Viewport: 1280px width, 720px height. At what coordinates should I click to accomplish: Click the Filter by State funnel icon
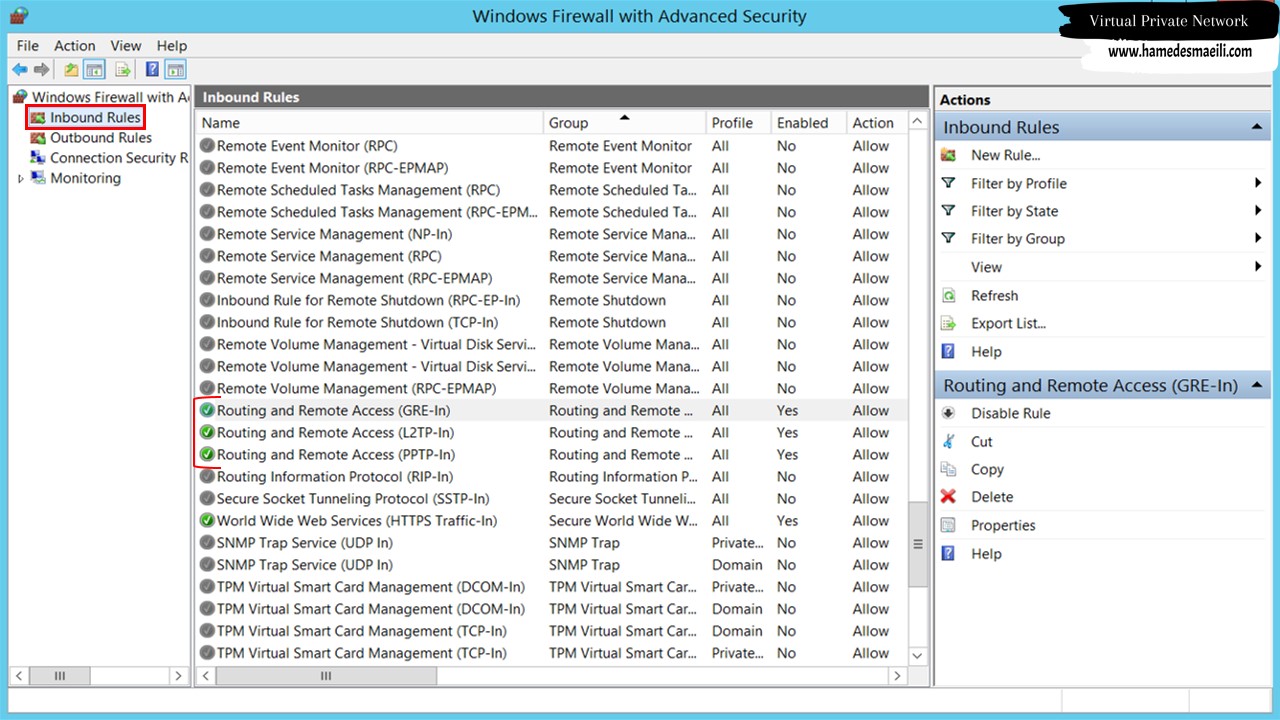click(949, 211)
